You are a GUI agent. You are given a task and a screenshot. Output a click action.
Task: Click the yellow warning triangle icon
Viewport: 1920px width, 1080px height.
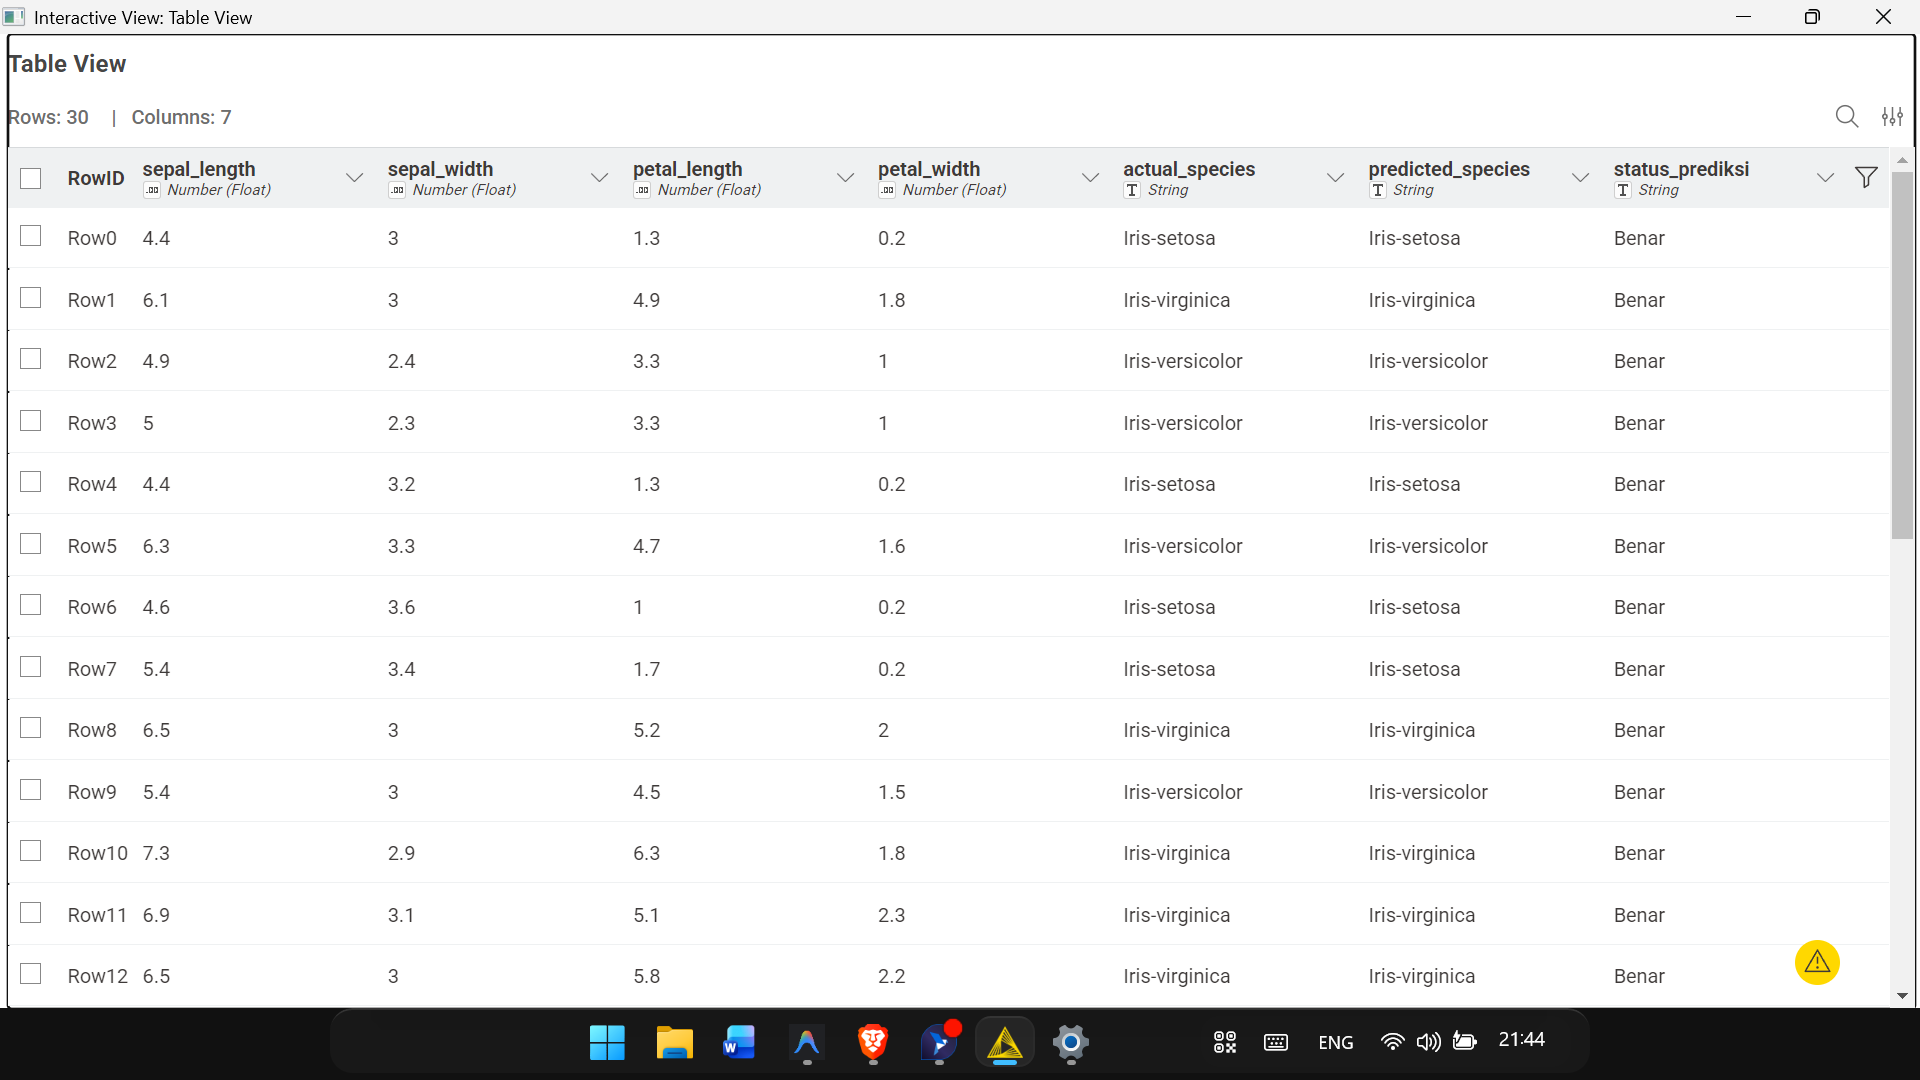tap(1817, 962)
